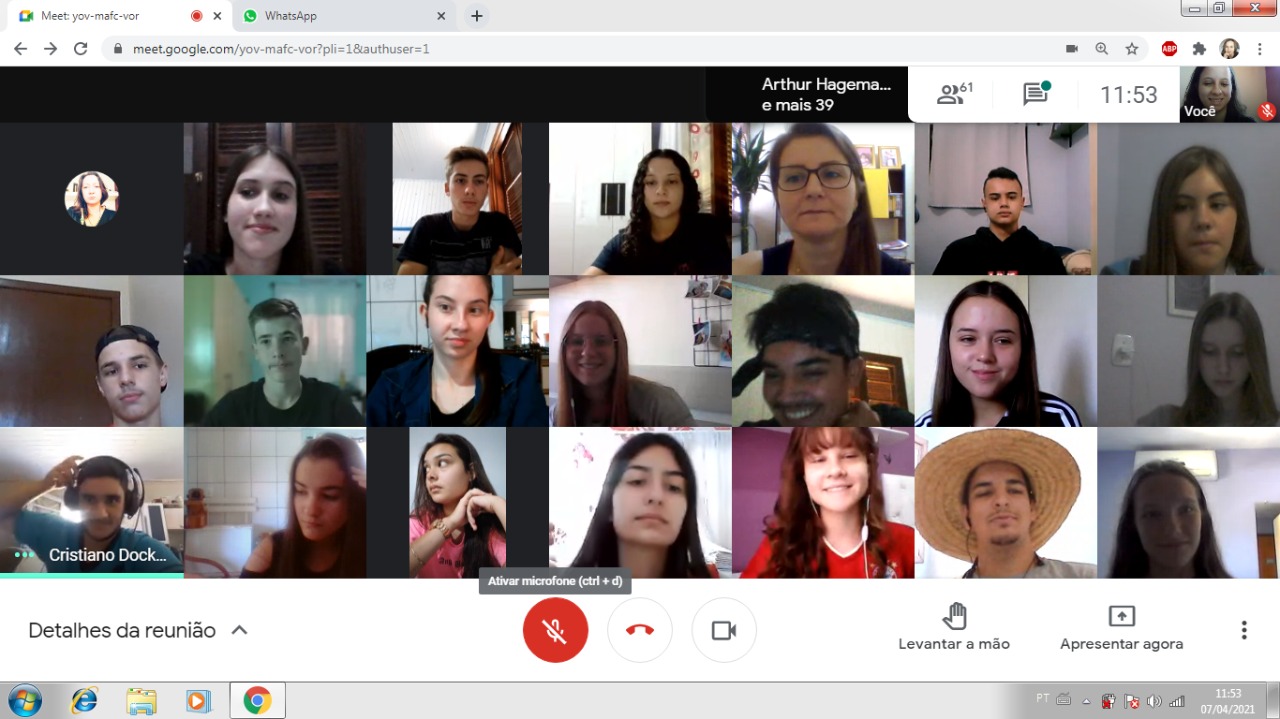The width and height of the screenshot is (1280, 719).
Task: Select the Meet yov-mafc-vor tab
Action: pyautogui.click(x=110, y=16)
